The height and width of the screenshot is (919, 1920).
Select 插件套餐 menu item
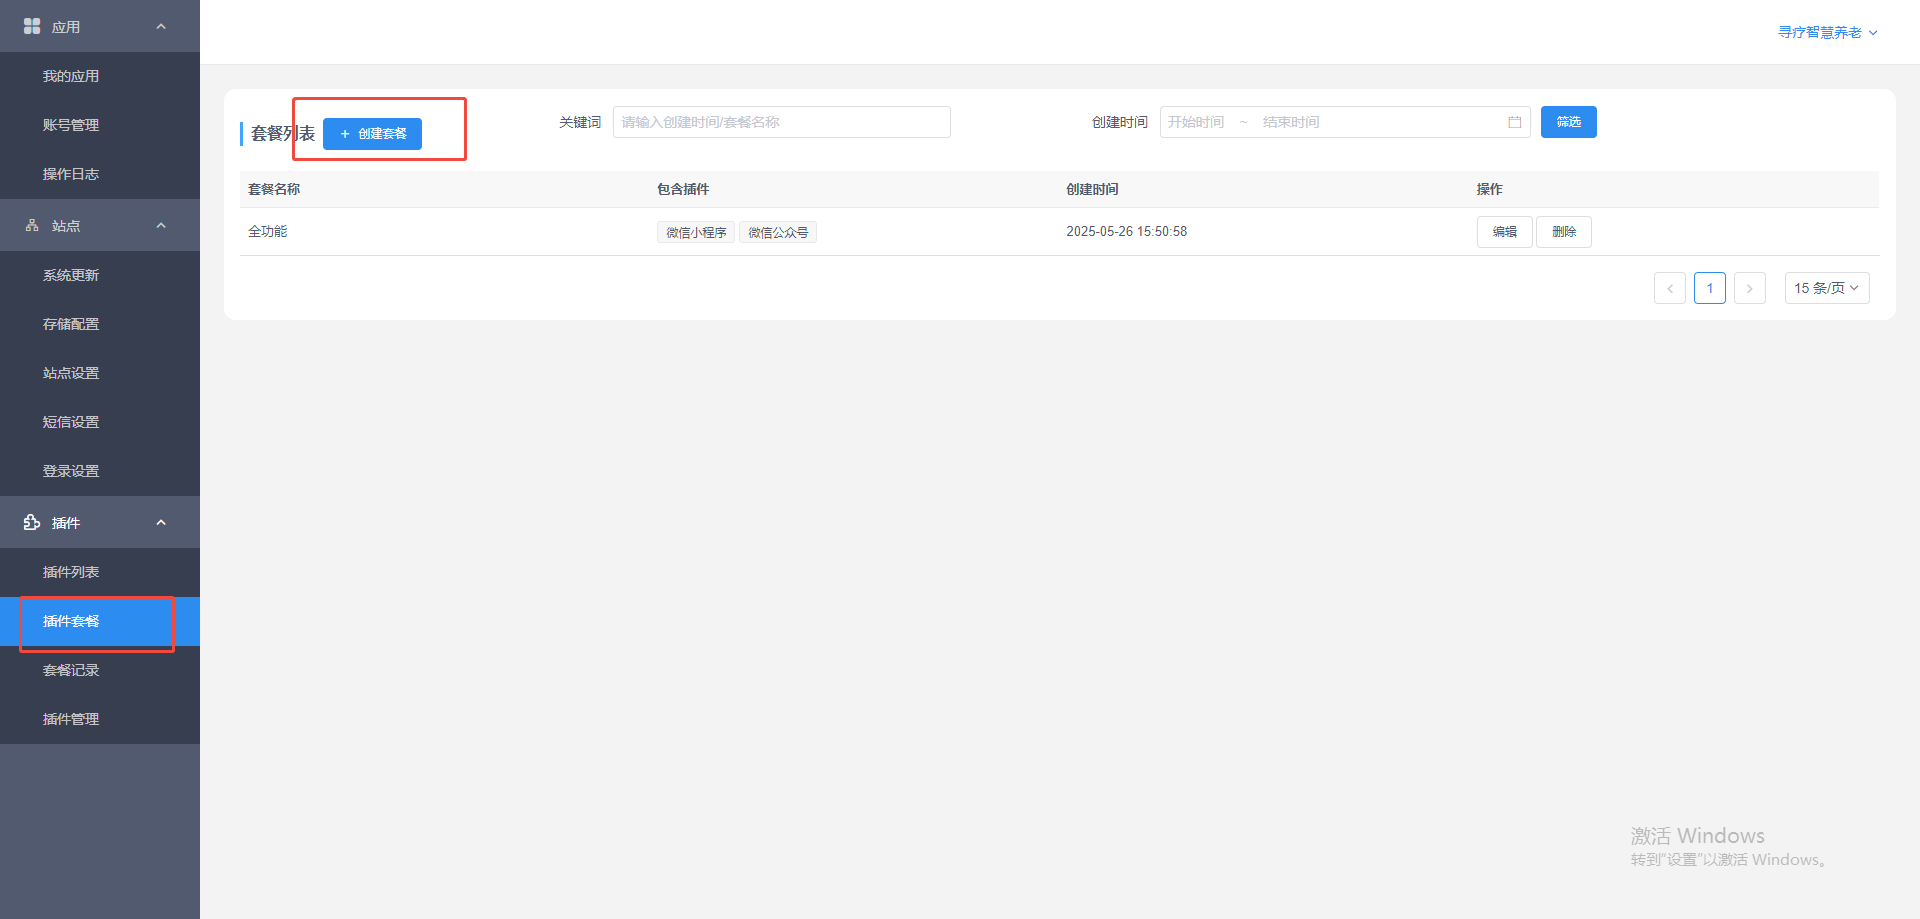100,621
